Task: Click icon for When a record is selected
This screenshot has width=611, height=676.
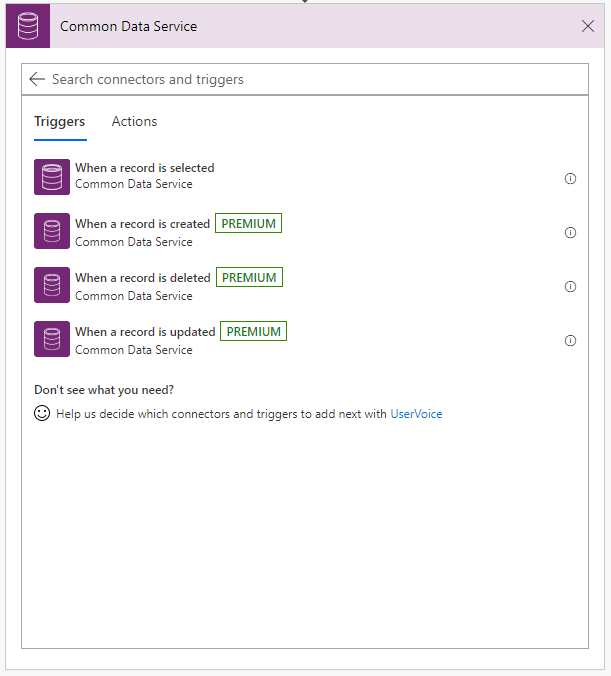Action: [x=52, y=177]
